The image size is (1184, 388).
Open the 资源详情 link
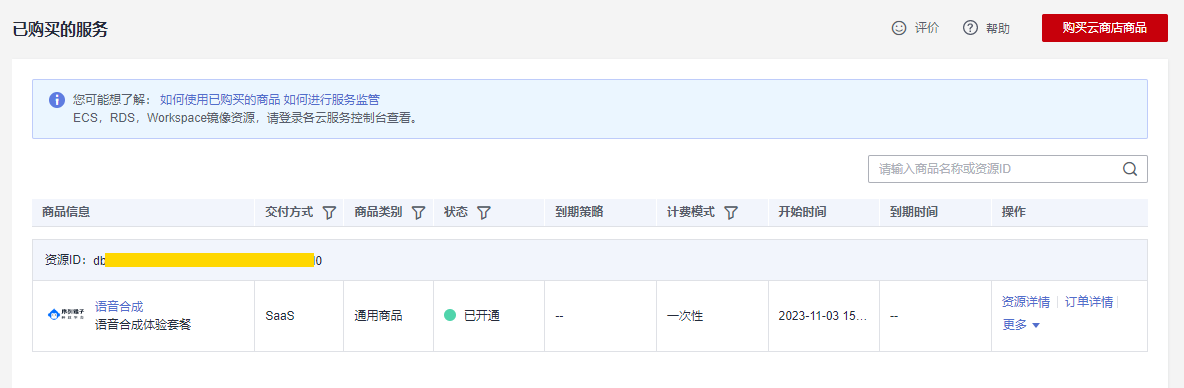coord(1025,302)
